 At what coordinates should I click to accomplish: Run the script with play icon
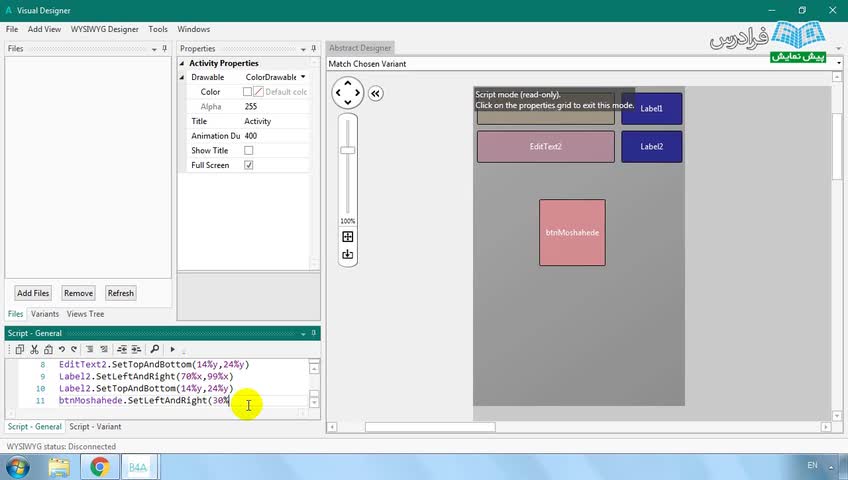[x=173, y=349]
